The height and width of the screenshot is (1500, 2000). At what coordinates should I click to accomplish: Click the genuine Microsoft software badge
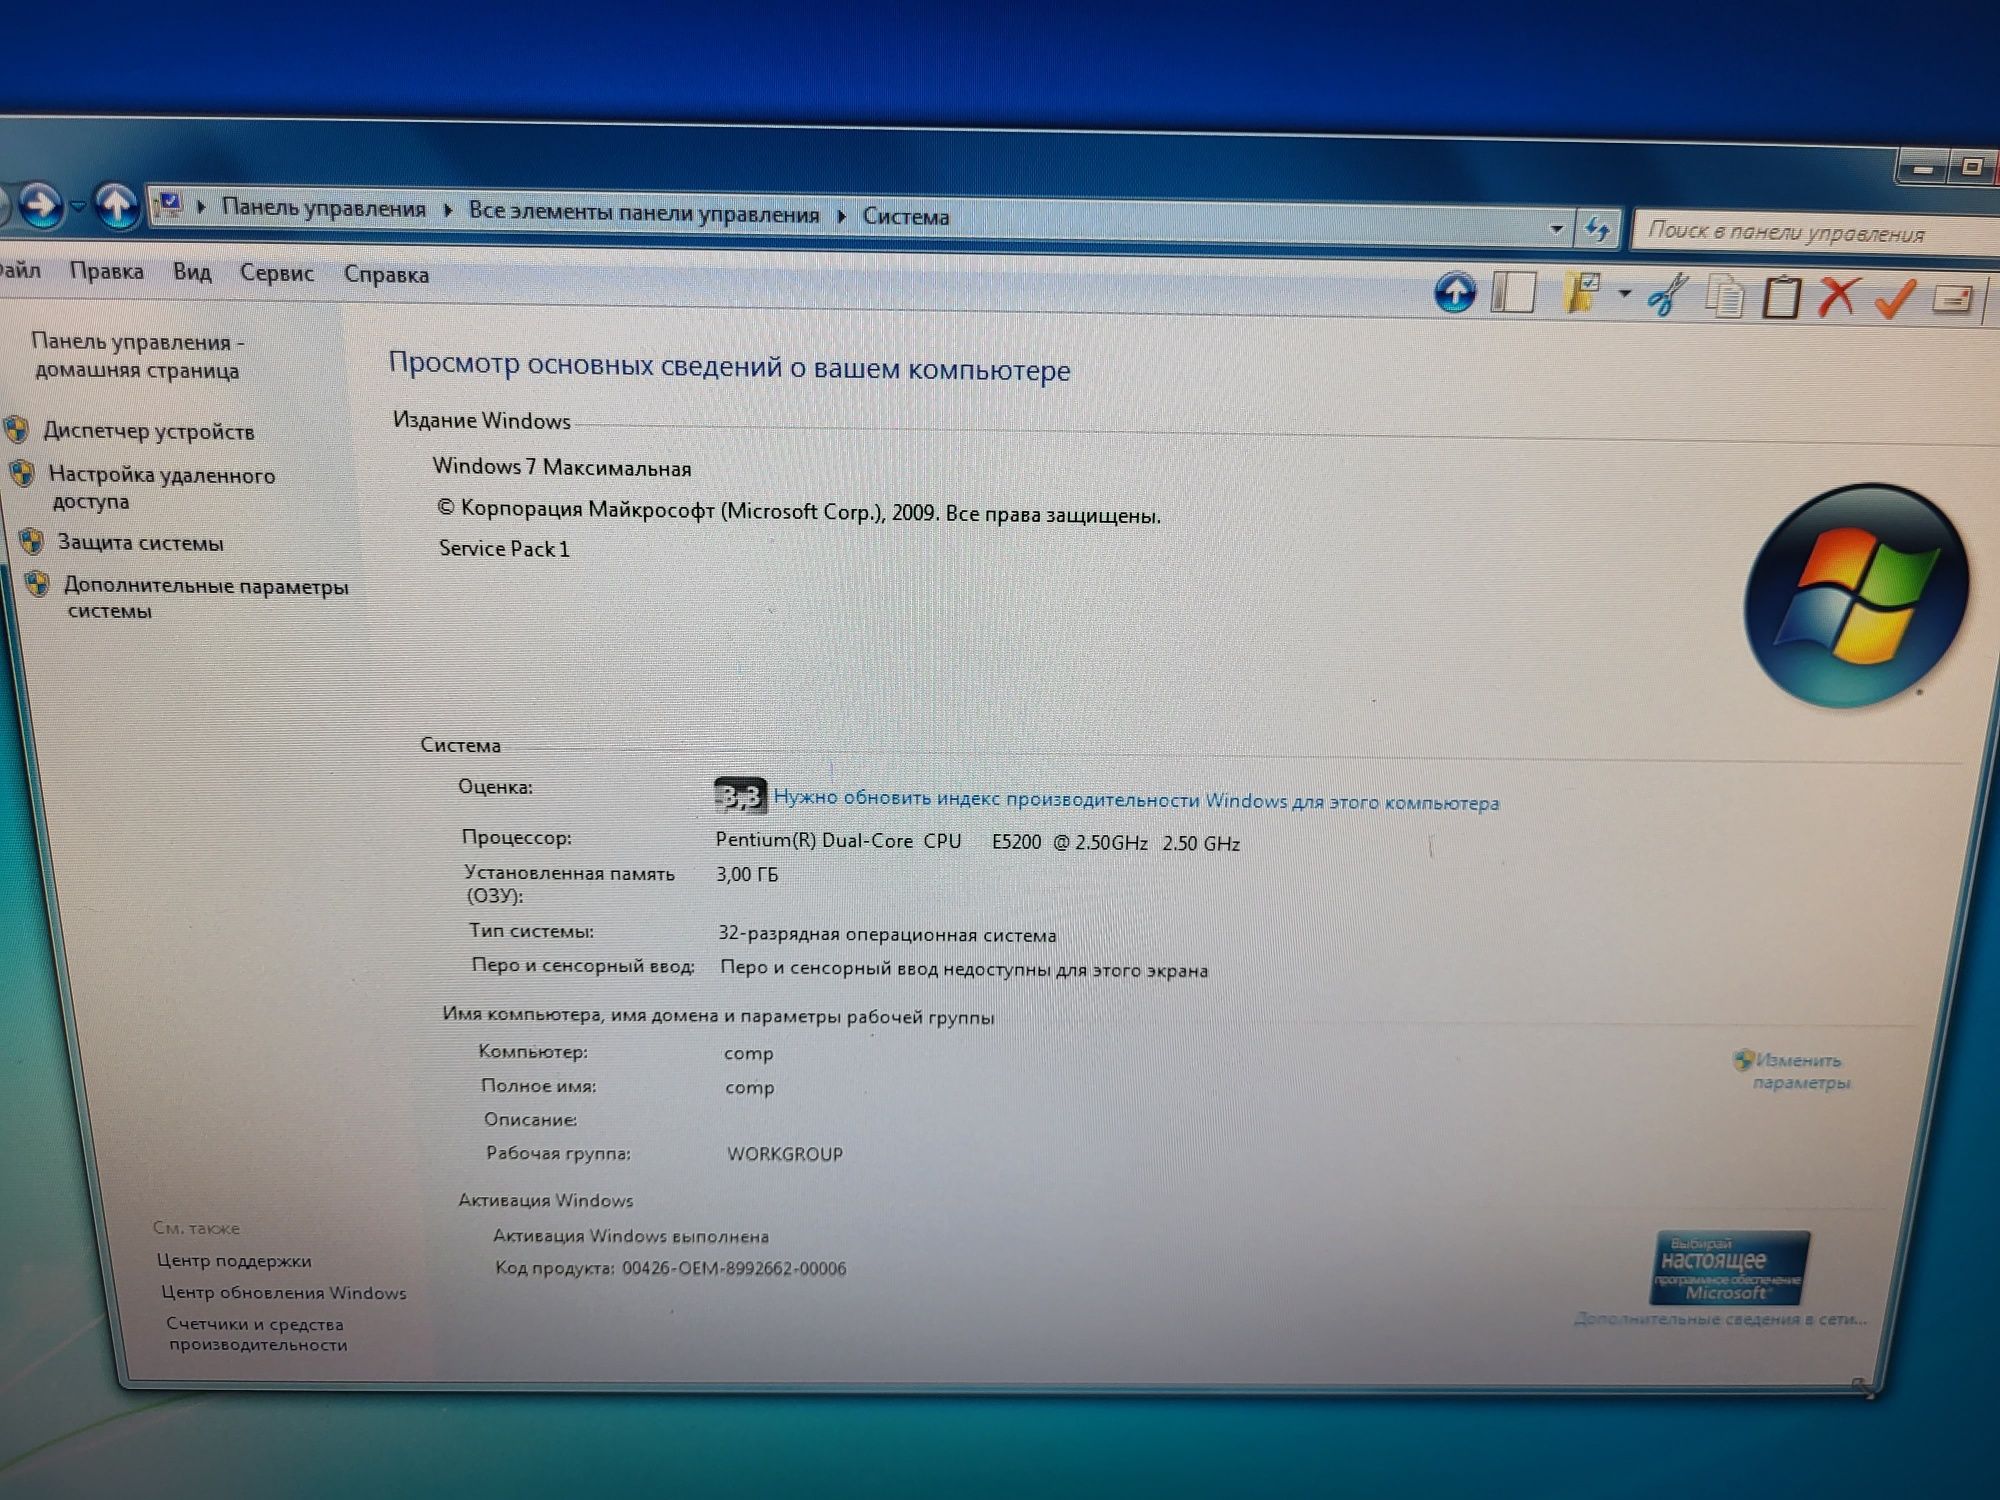pos(1728,1268)
